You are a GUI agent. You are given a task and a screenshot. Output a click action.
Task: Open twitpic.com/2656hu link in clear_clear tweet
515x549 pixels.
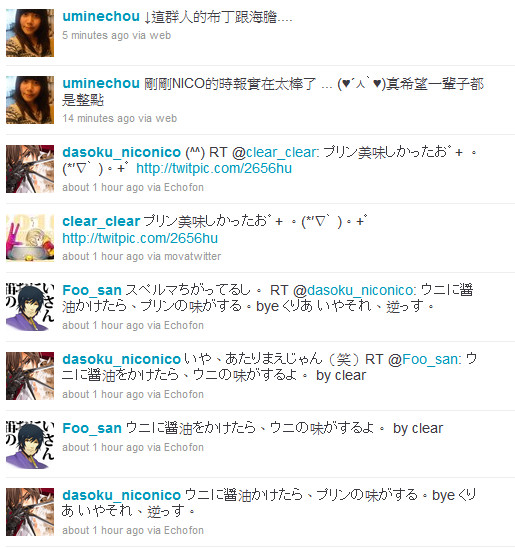(x=140, y=238)
